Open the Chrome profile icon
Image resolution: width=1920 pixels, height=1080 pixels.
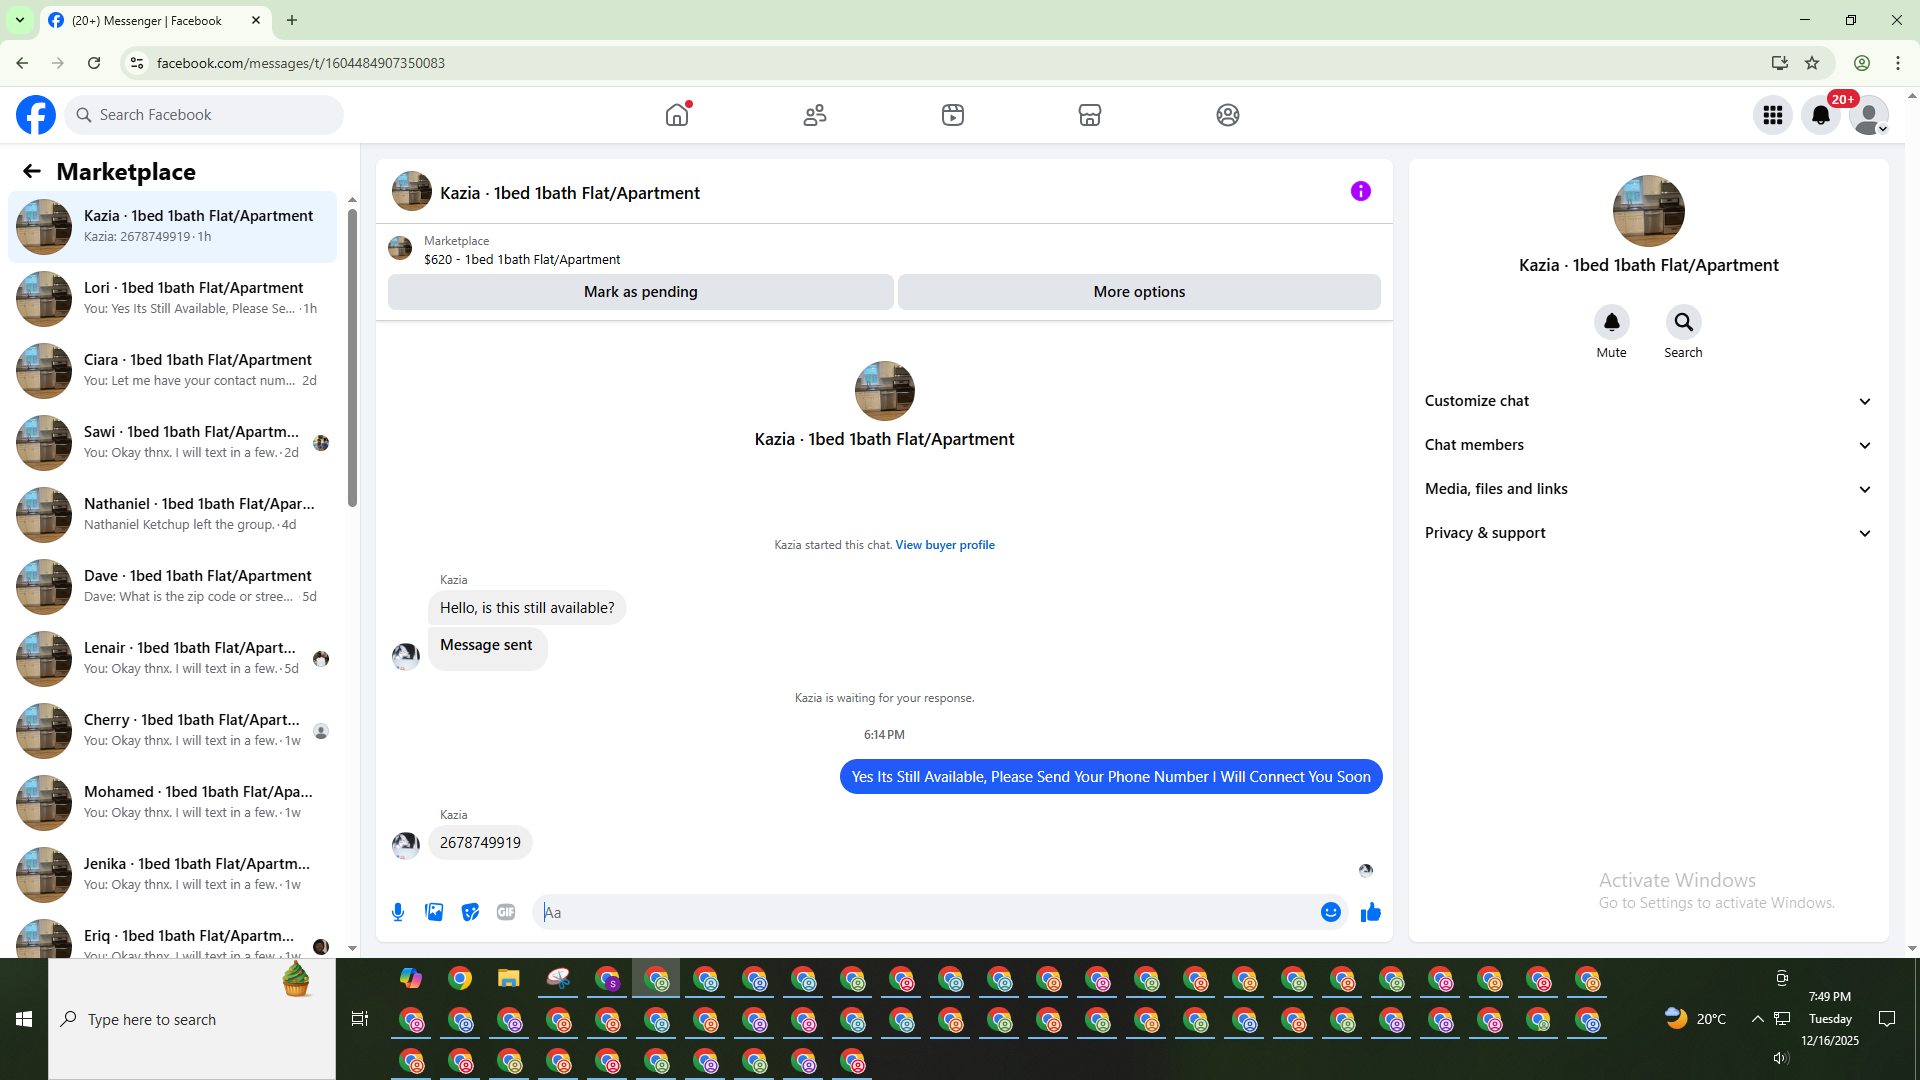[x=1862, y=63]
